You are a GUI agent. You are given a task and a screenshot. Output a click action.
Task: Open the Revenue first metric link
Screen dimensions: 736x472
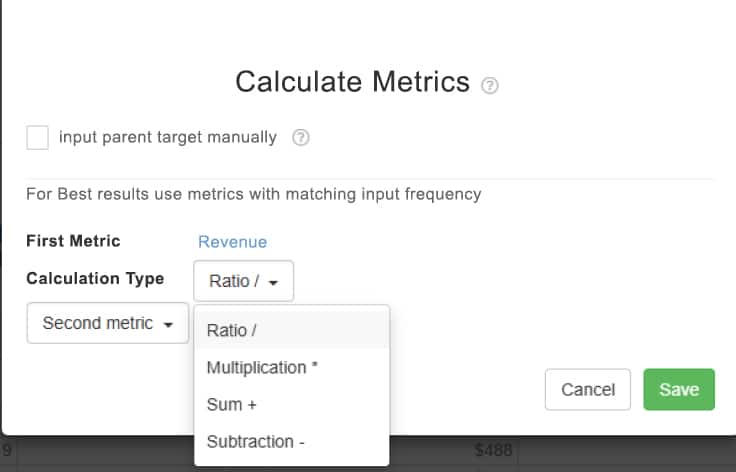tap(232, 242)
